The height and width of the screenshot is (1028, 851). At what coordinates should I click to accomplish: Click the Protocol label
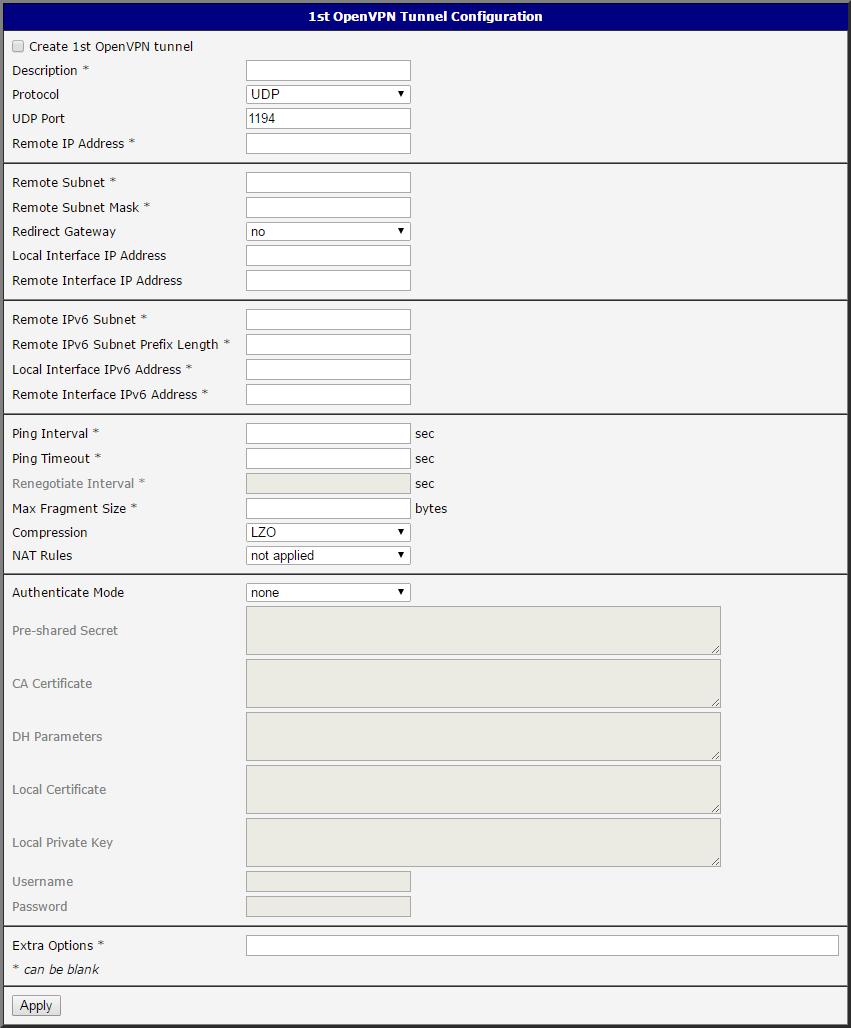click(35, 94)
